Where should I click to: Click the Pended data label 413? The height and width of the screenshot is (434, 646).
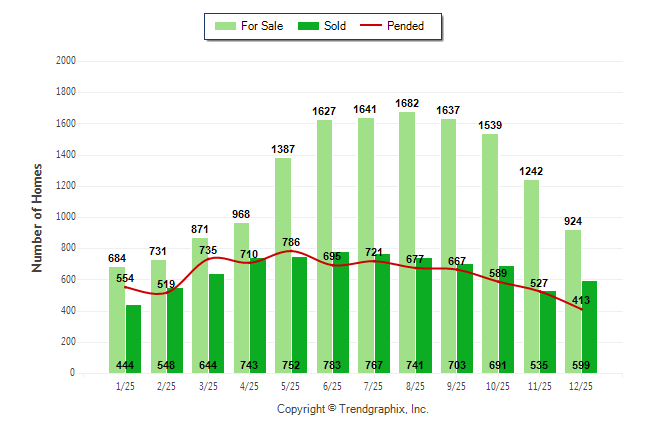[x=578, y=300]
